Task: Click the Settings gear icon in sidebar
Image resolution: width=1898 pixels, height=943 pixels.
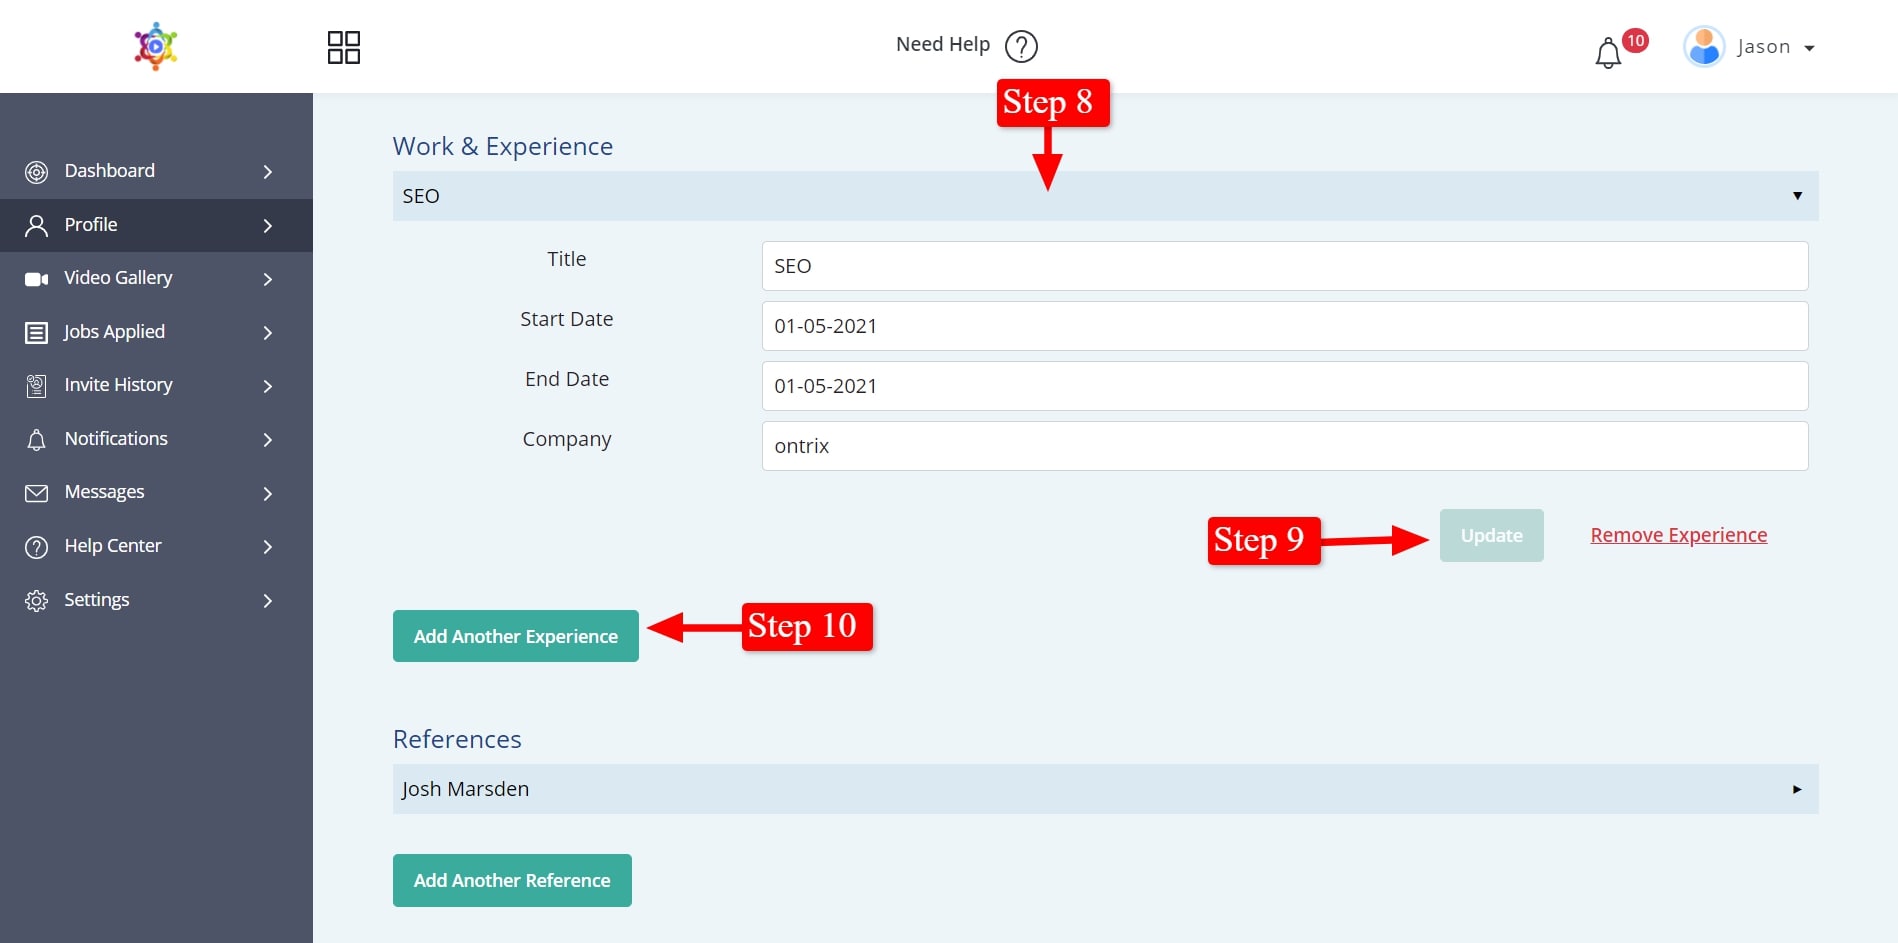Action: pyautogui.click(x=37, y=601)
